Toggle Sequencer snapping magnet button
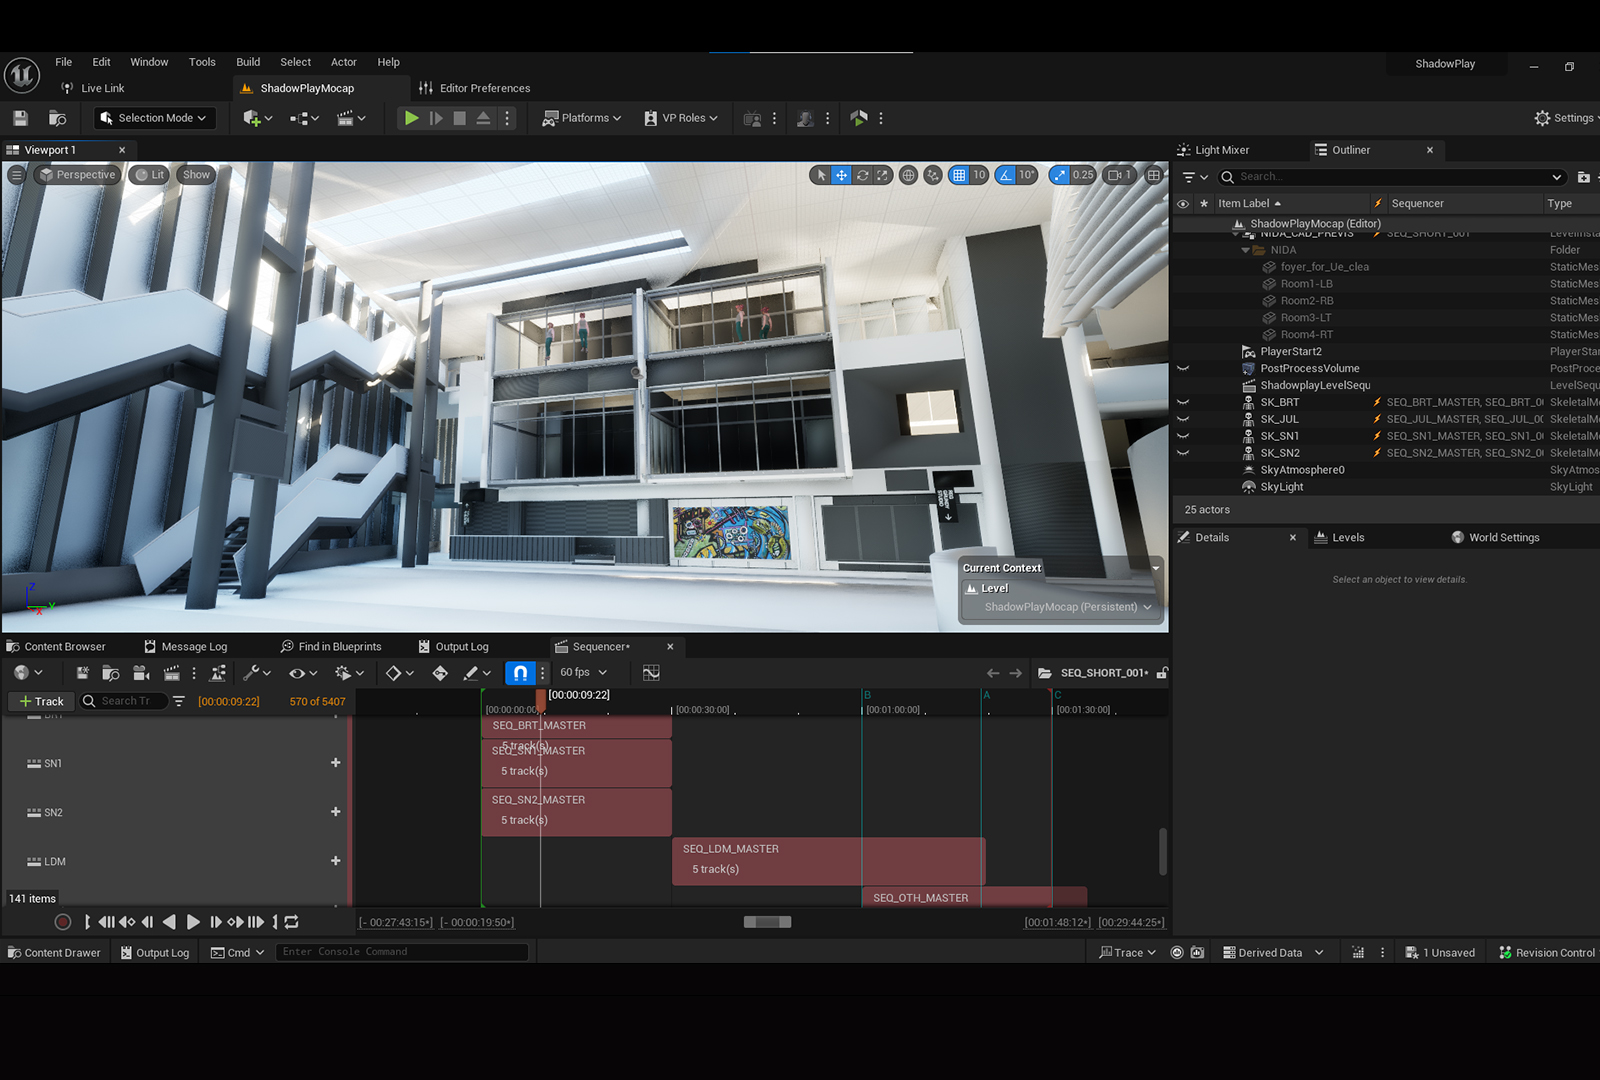 coord(520,673)
